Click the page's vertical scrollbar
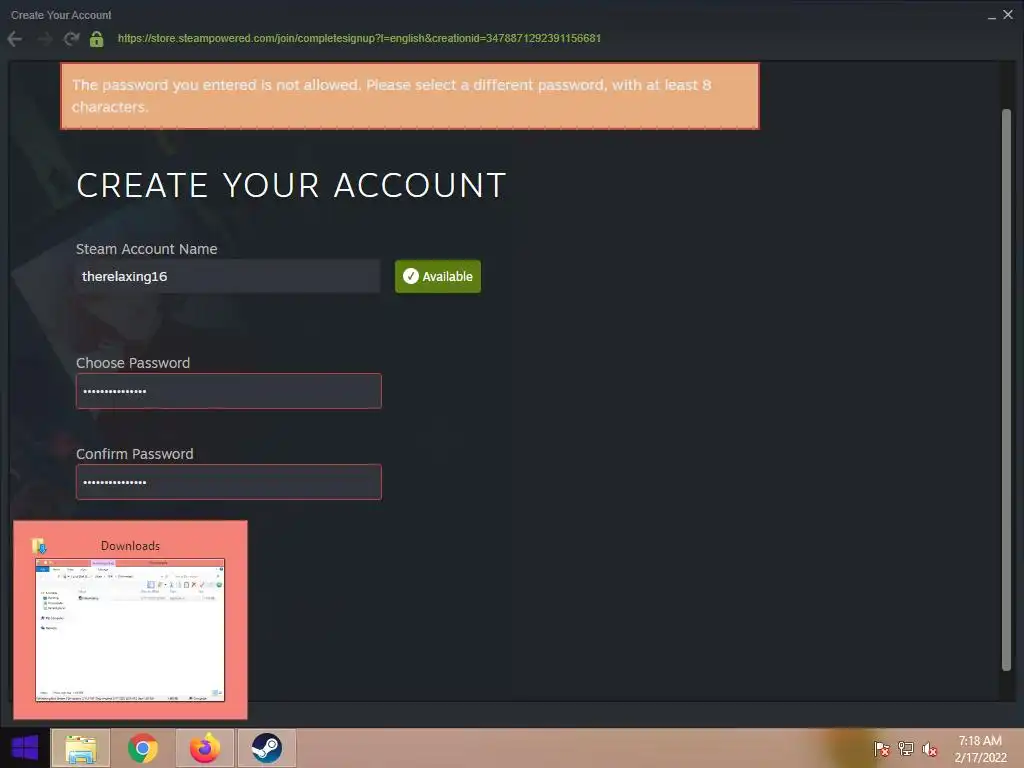1024x768 pixels. 1006,389
